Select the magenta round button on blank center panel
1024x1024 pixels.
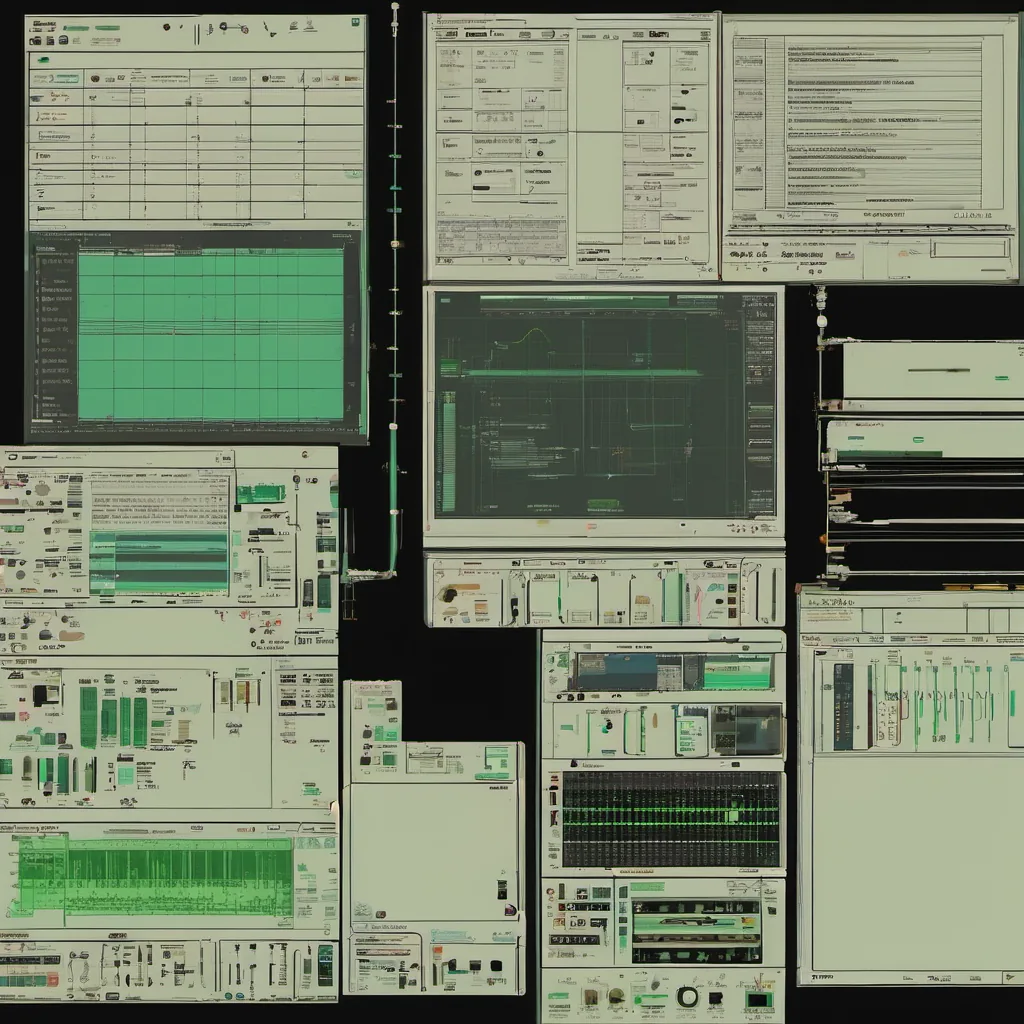click(x=511, y=911)
